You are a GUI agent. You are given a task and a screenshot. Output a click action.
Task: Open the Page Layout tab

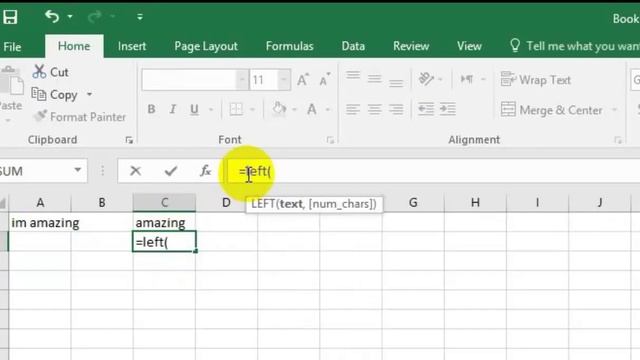pyautogui.click(x=206, y=46)
